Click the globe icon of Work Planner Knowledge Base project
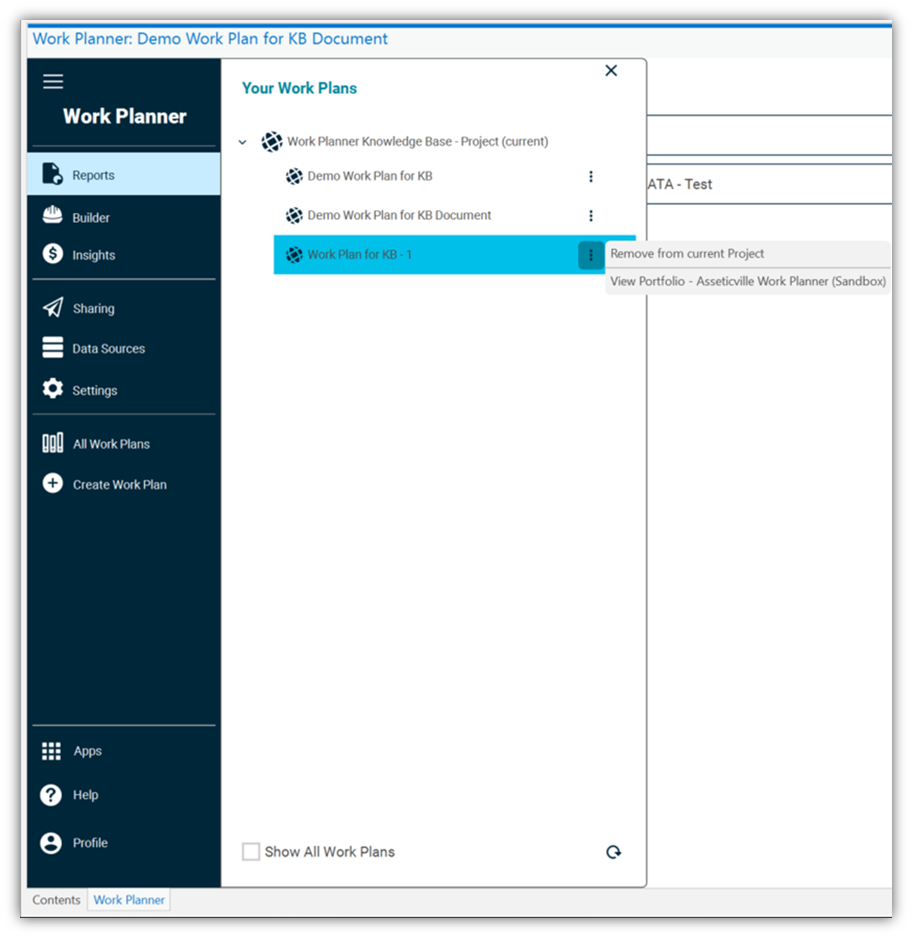The image size is (912, 938). [272, 142]
